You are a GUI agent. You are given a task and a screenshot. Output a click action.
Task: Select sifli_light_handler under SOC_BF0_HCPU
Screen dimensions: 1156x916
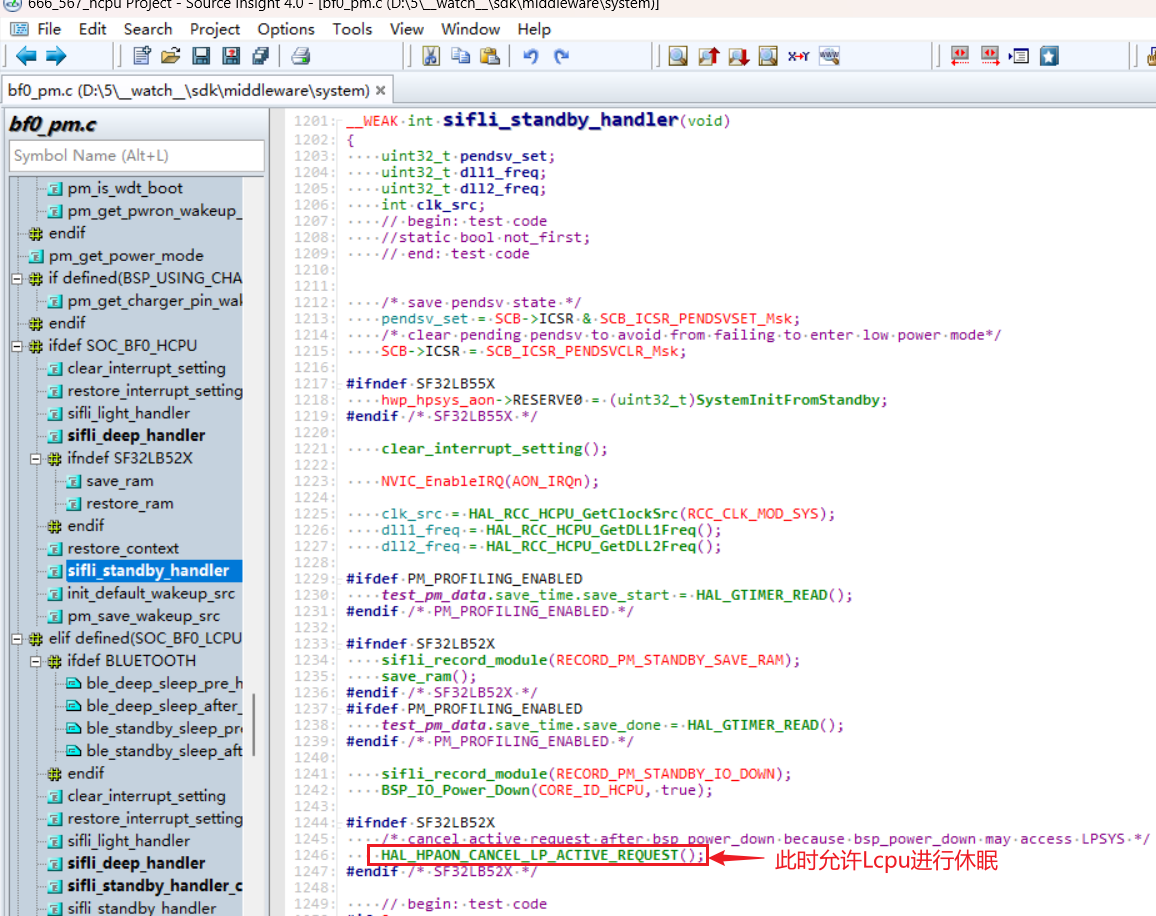click(128, 414)
